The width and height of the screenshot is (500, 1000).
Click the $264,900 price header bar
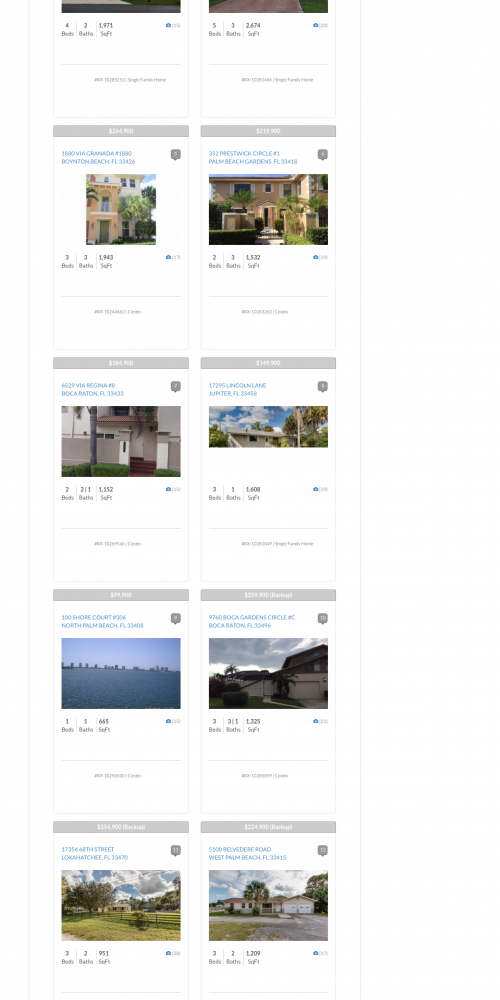121,131
